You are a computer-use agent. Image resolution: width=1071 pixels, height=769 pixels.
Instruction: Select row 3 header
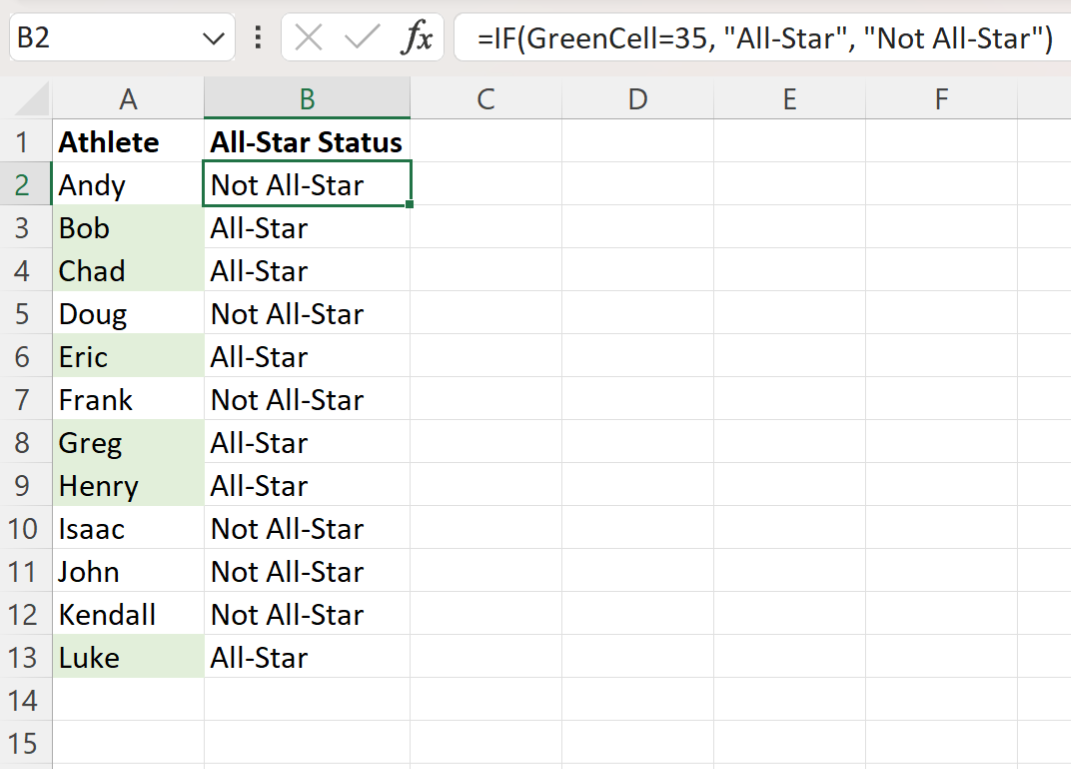point(26,227)
